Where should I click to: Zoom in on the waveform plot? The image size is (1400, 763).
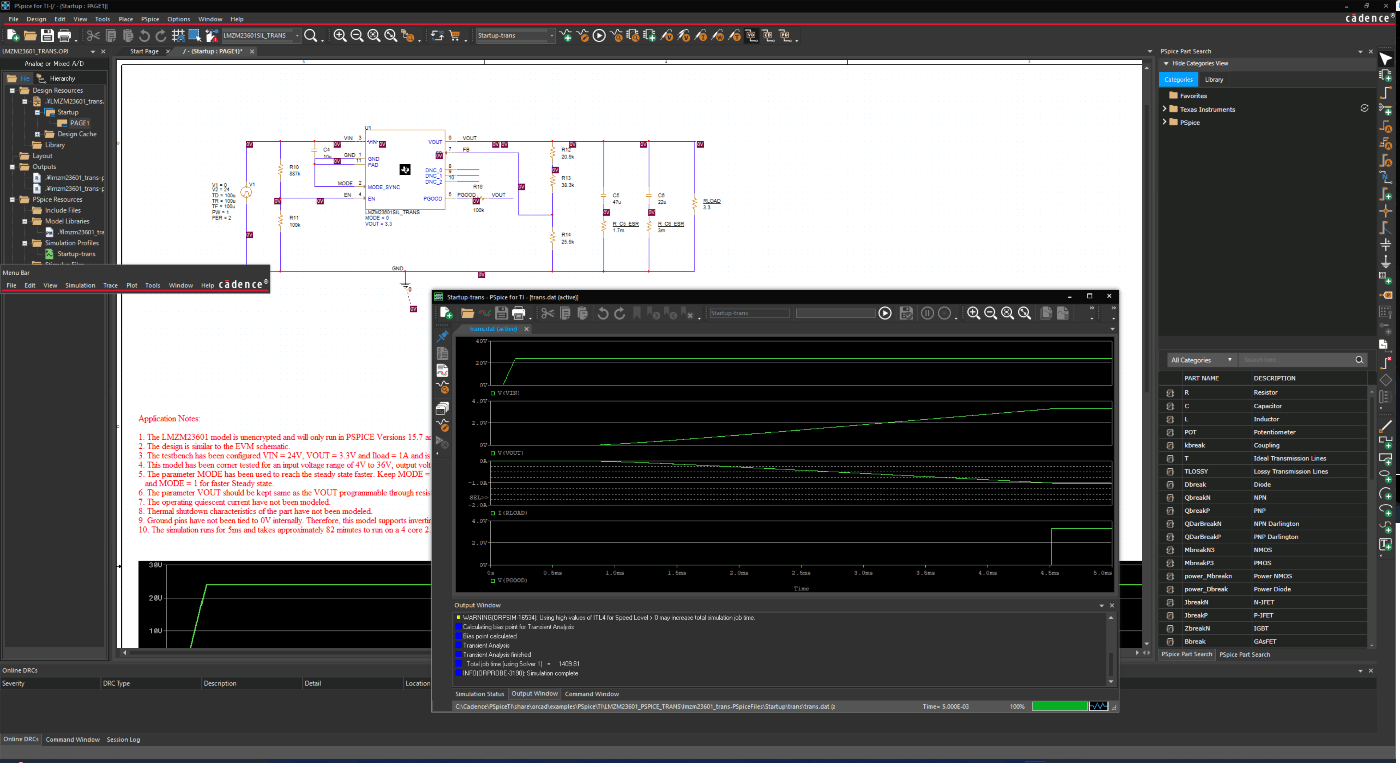(973, 313)
